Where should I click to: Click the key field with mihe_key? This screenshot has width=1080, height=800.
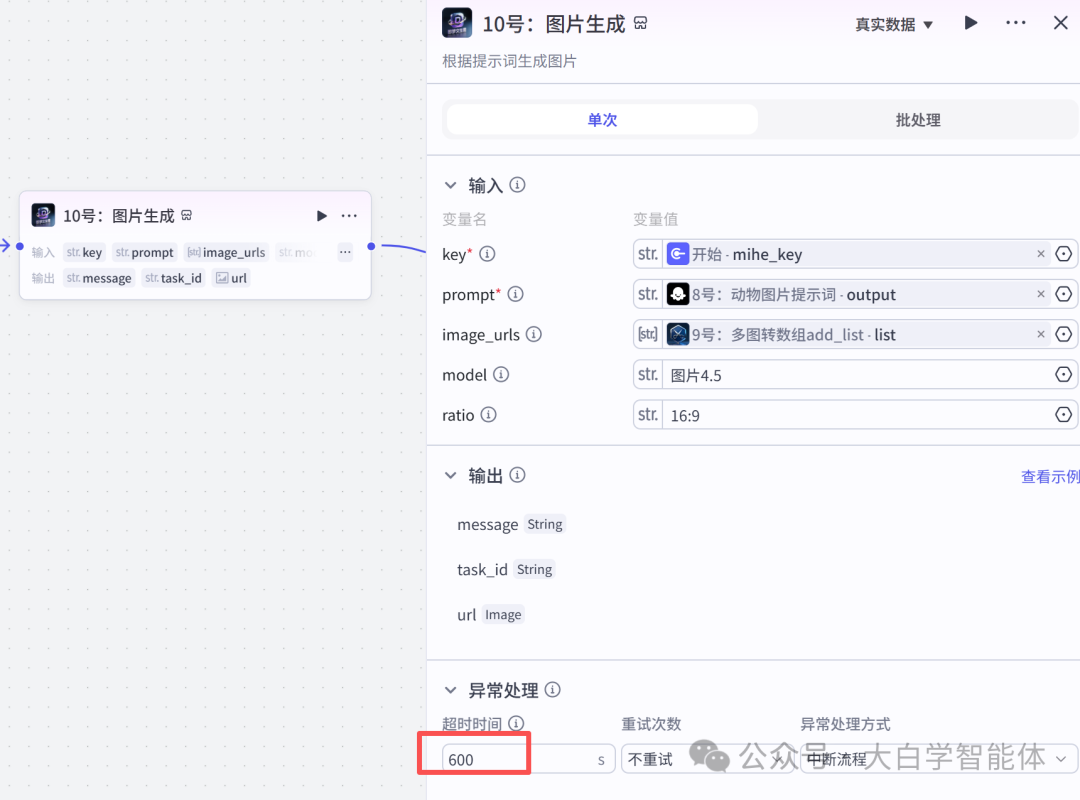[x=856, y=254]
